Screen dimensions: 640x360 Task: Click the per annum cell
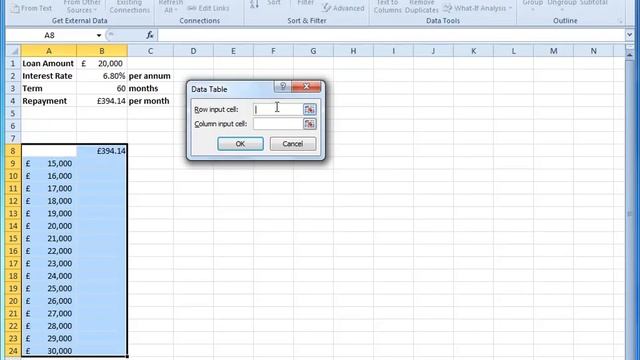[150, 76]
